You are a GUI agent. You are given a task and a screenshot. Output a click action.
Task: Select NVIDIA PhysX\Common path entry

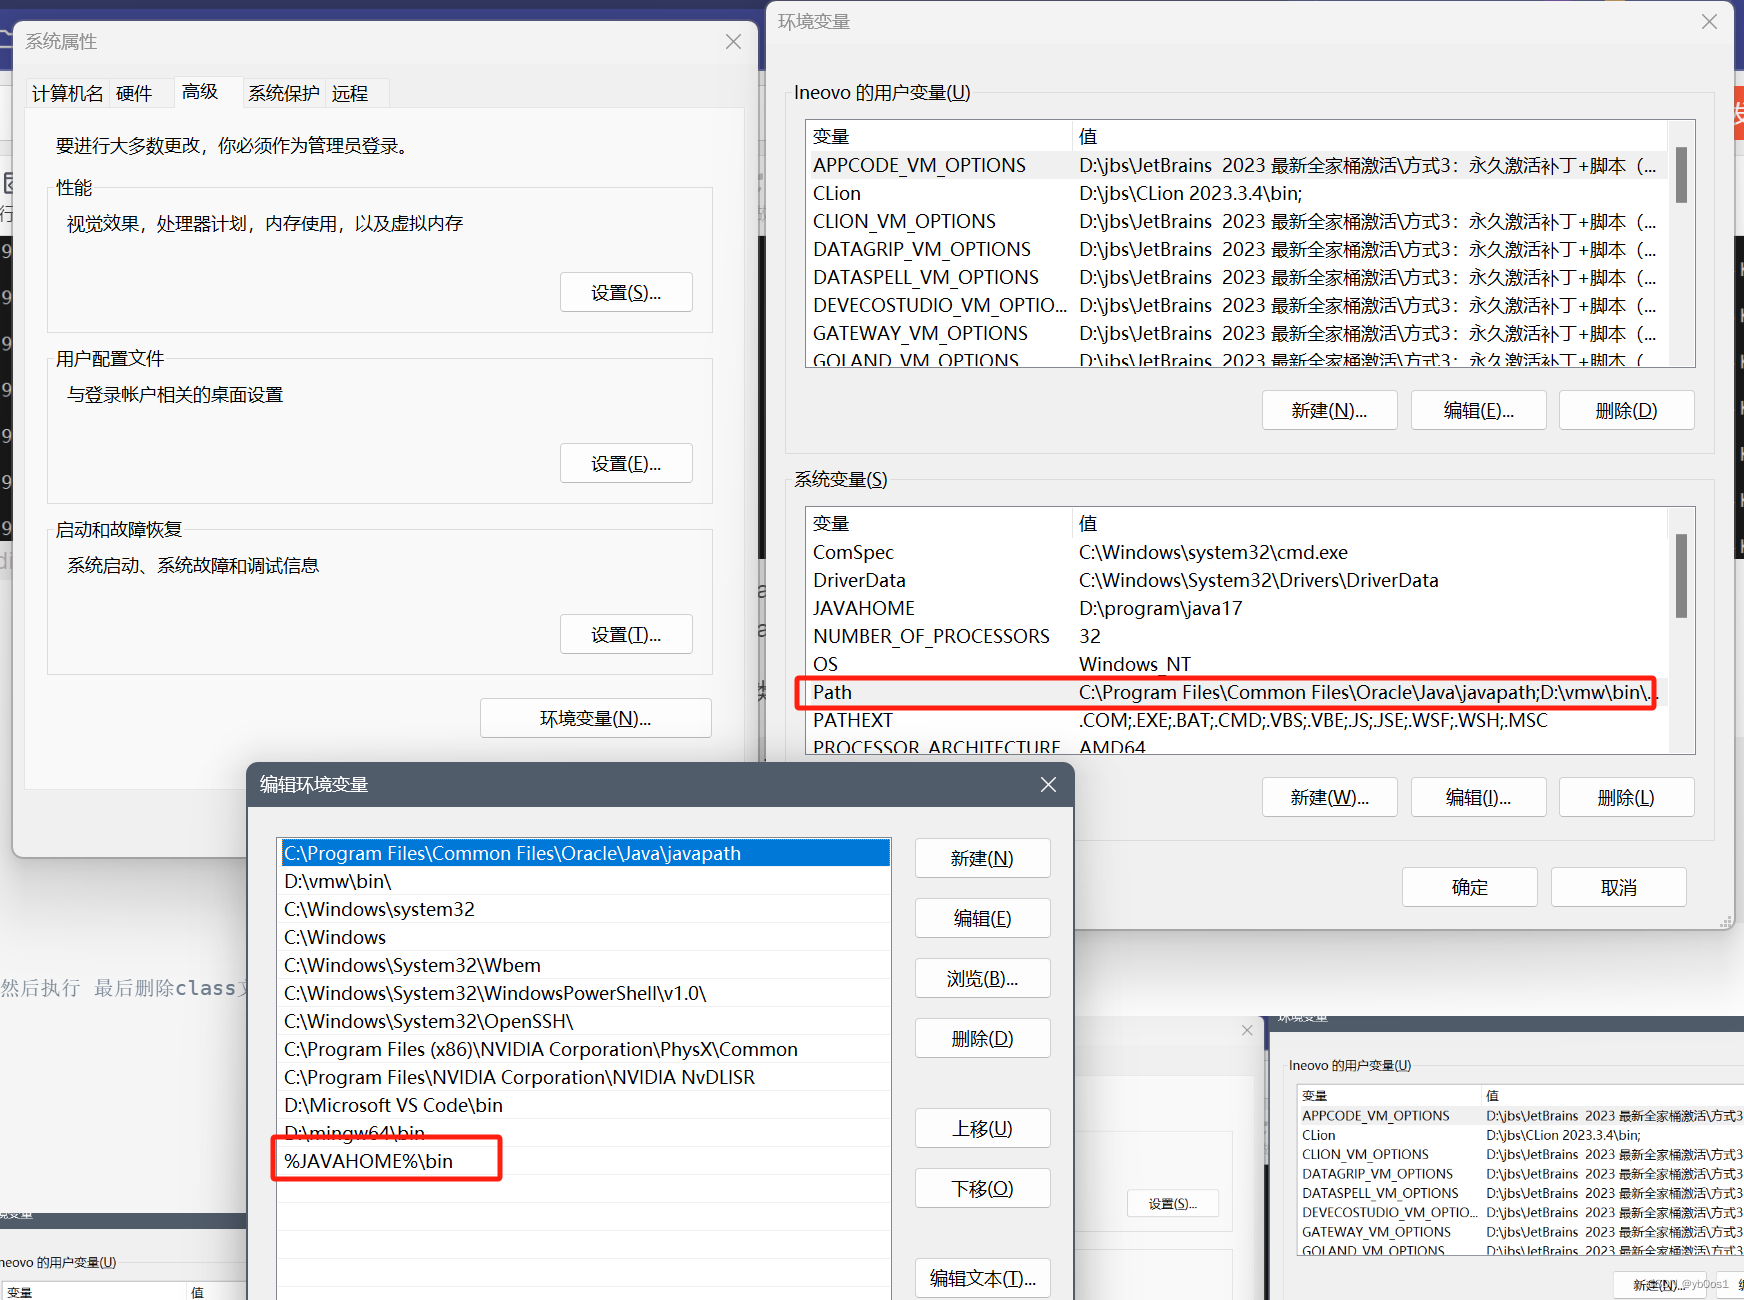[x=585, y=1049]
